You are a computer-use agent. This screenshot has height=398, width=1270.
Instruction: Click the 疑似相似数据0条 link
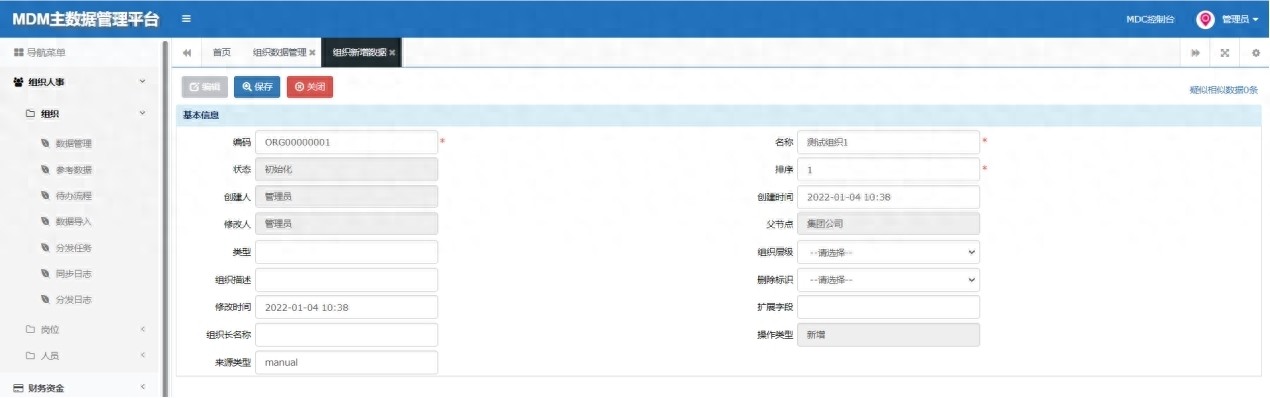(1224, 90)
